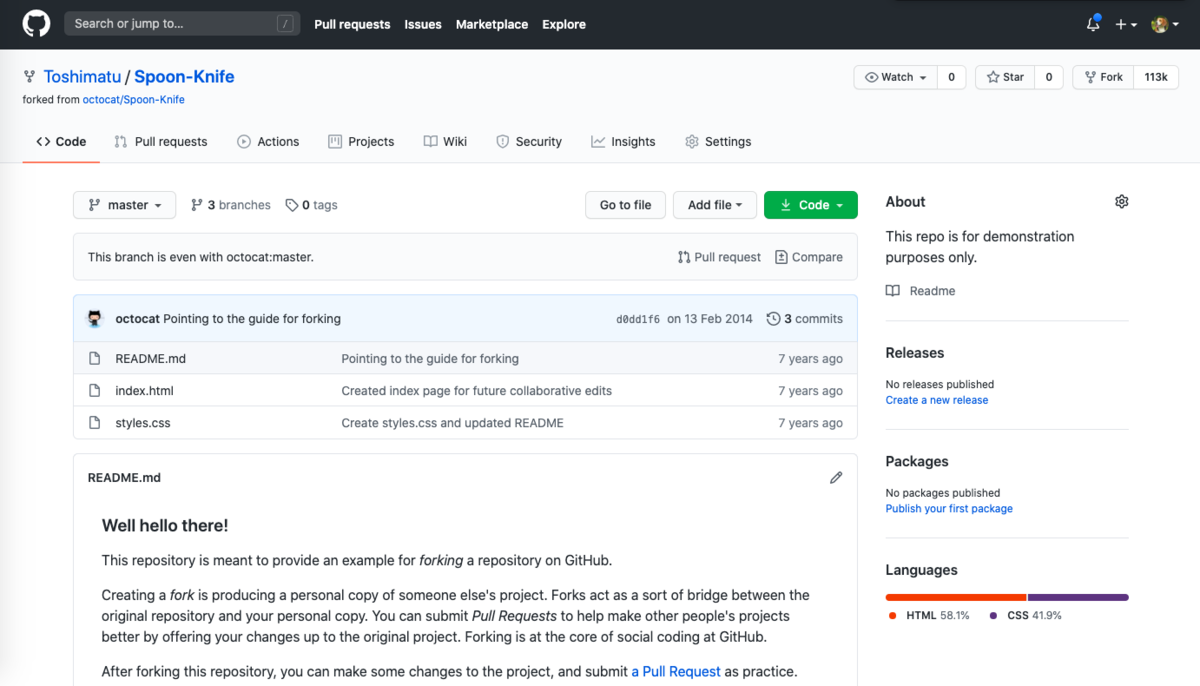
Task: Open the index.html file
Action: [144, 391]
